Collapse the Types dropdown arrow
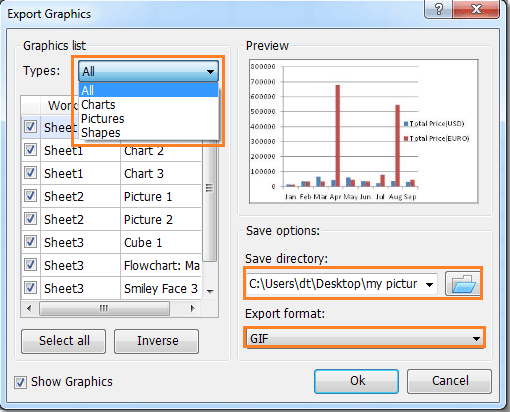The width and height of the screenshot is (510, 412). click(x=210, y=71)
